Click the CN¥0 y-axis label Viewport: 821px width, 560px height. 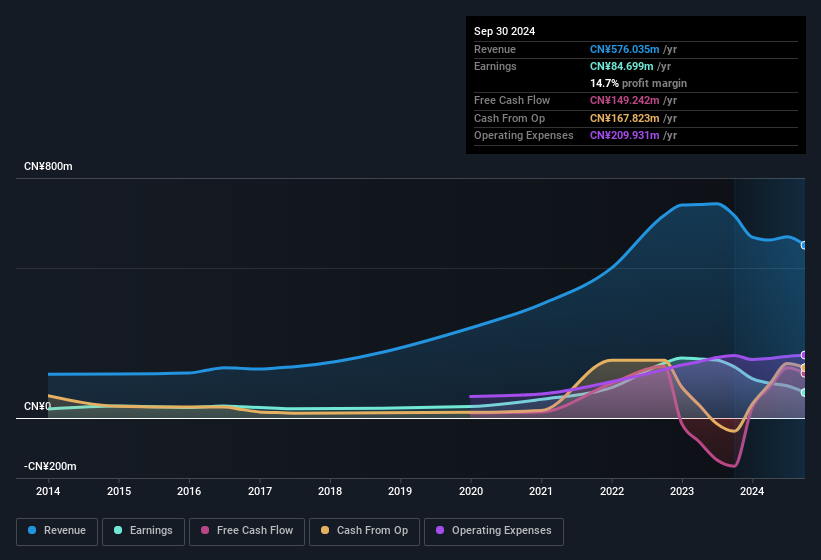click(37, 406)
